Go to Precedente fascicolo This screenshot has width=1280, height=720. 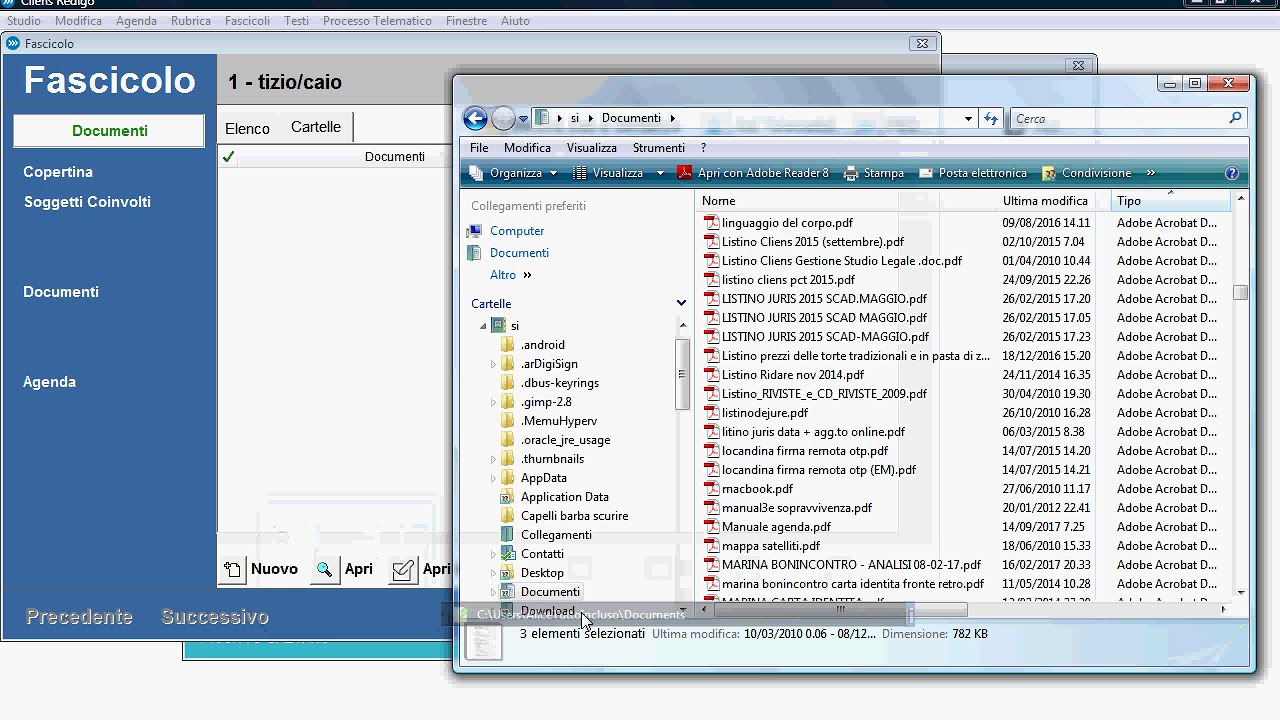click(x=79, y=617)
